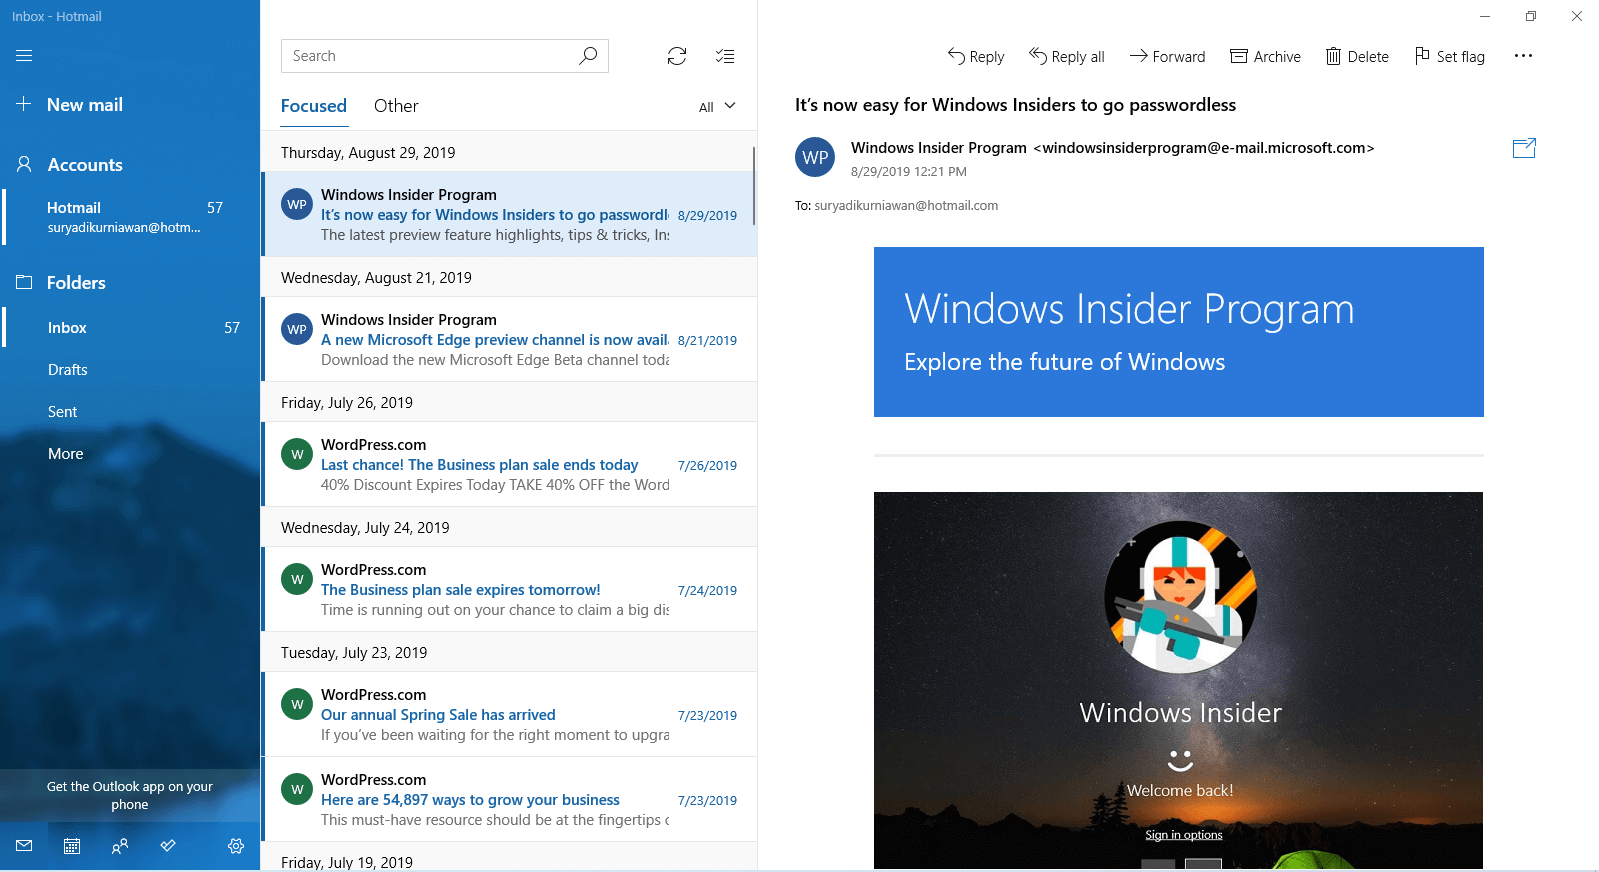Screen dimensions: 1599x872
Task: Switch to Mail app icon in bottom bar
Action: click(24, 846)
